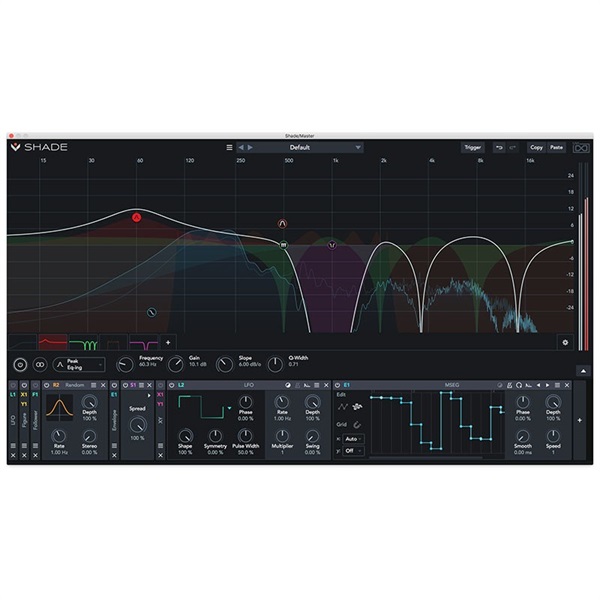Open the S1 Spread modulator menu
The width and height of the screenshot is (600, 600).
click(142, 385)
